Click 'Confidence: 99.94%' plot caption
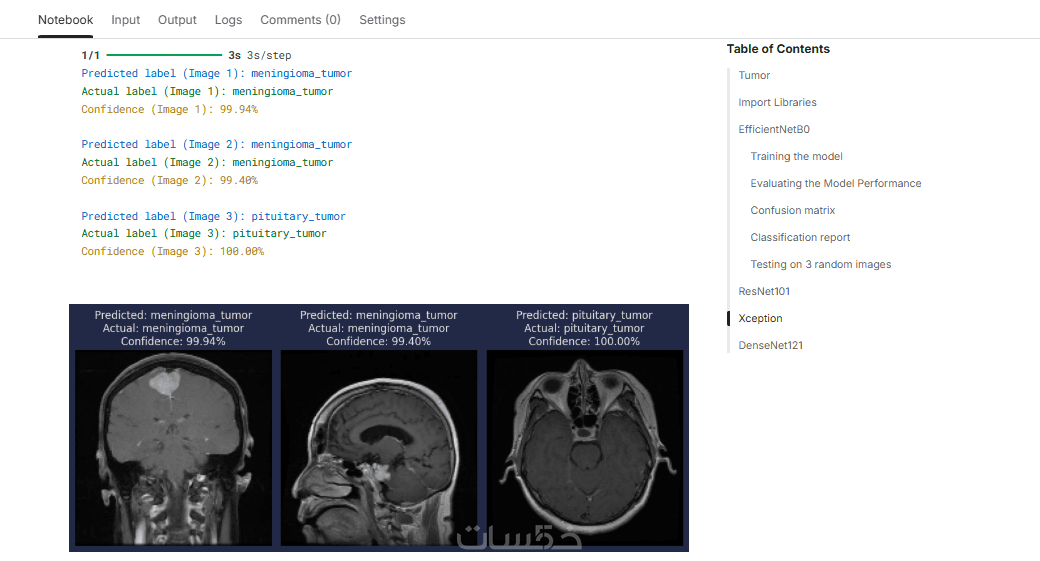The height and width of the screenshot is (561, 1040). (x=173, y=342)
